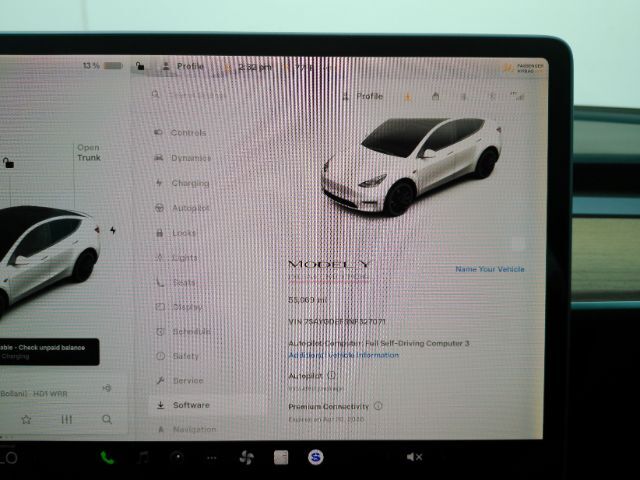
Task: Tap the media source icon in the player
Action: [107, 388]
